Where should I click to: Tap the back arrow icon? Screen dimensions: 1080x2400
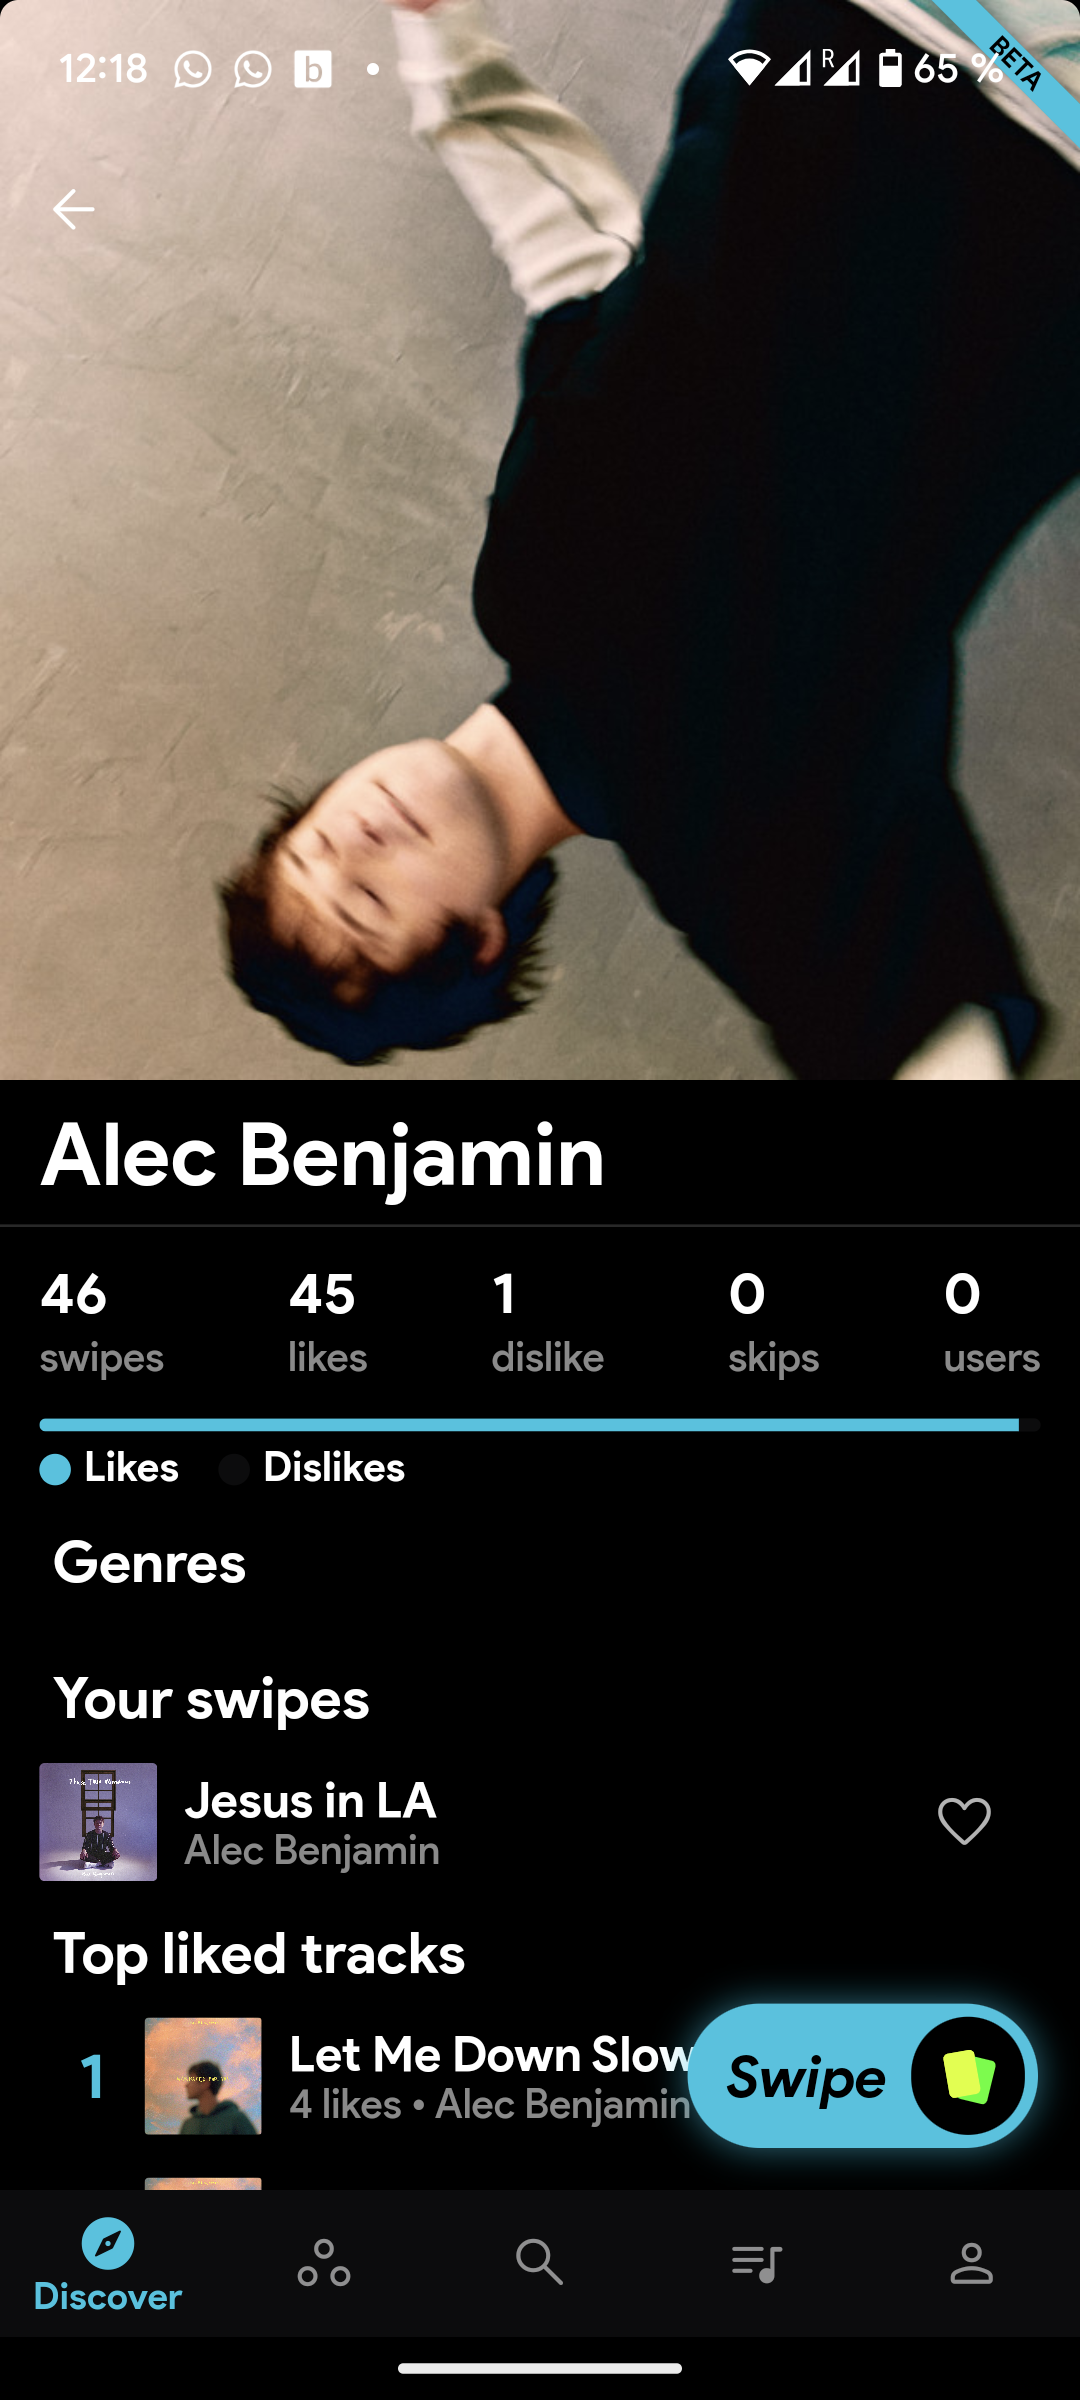(x=73, y=210)
